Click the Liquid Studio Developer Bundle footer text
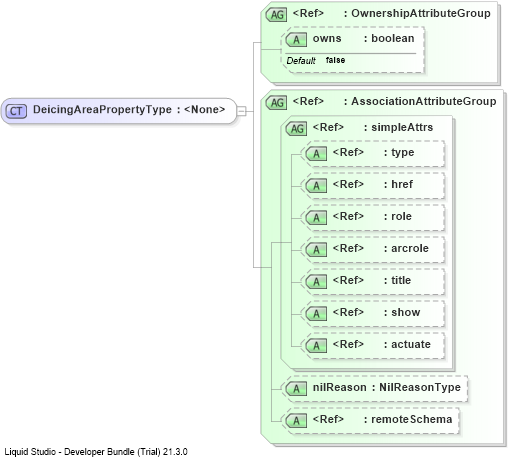The image size is (509, 457). pos(96,452)
